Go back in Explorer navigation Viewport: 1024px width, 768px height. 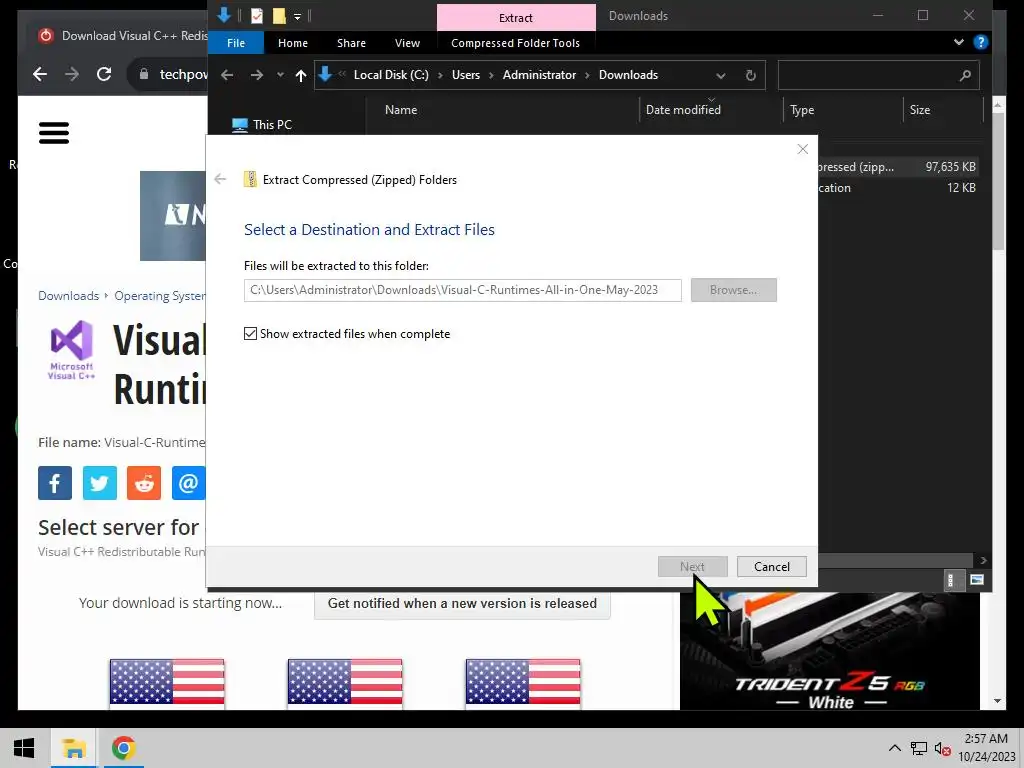227,75
